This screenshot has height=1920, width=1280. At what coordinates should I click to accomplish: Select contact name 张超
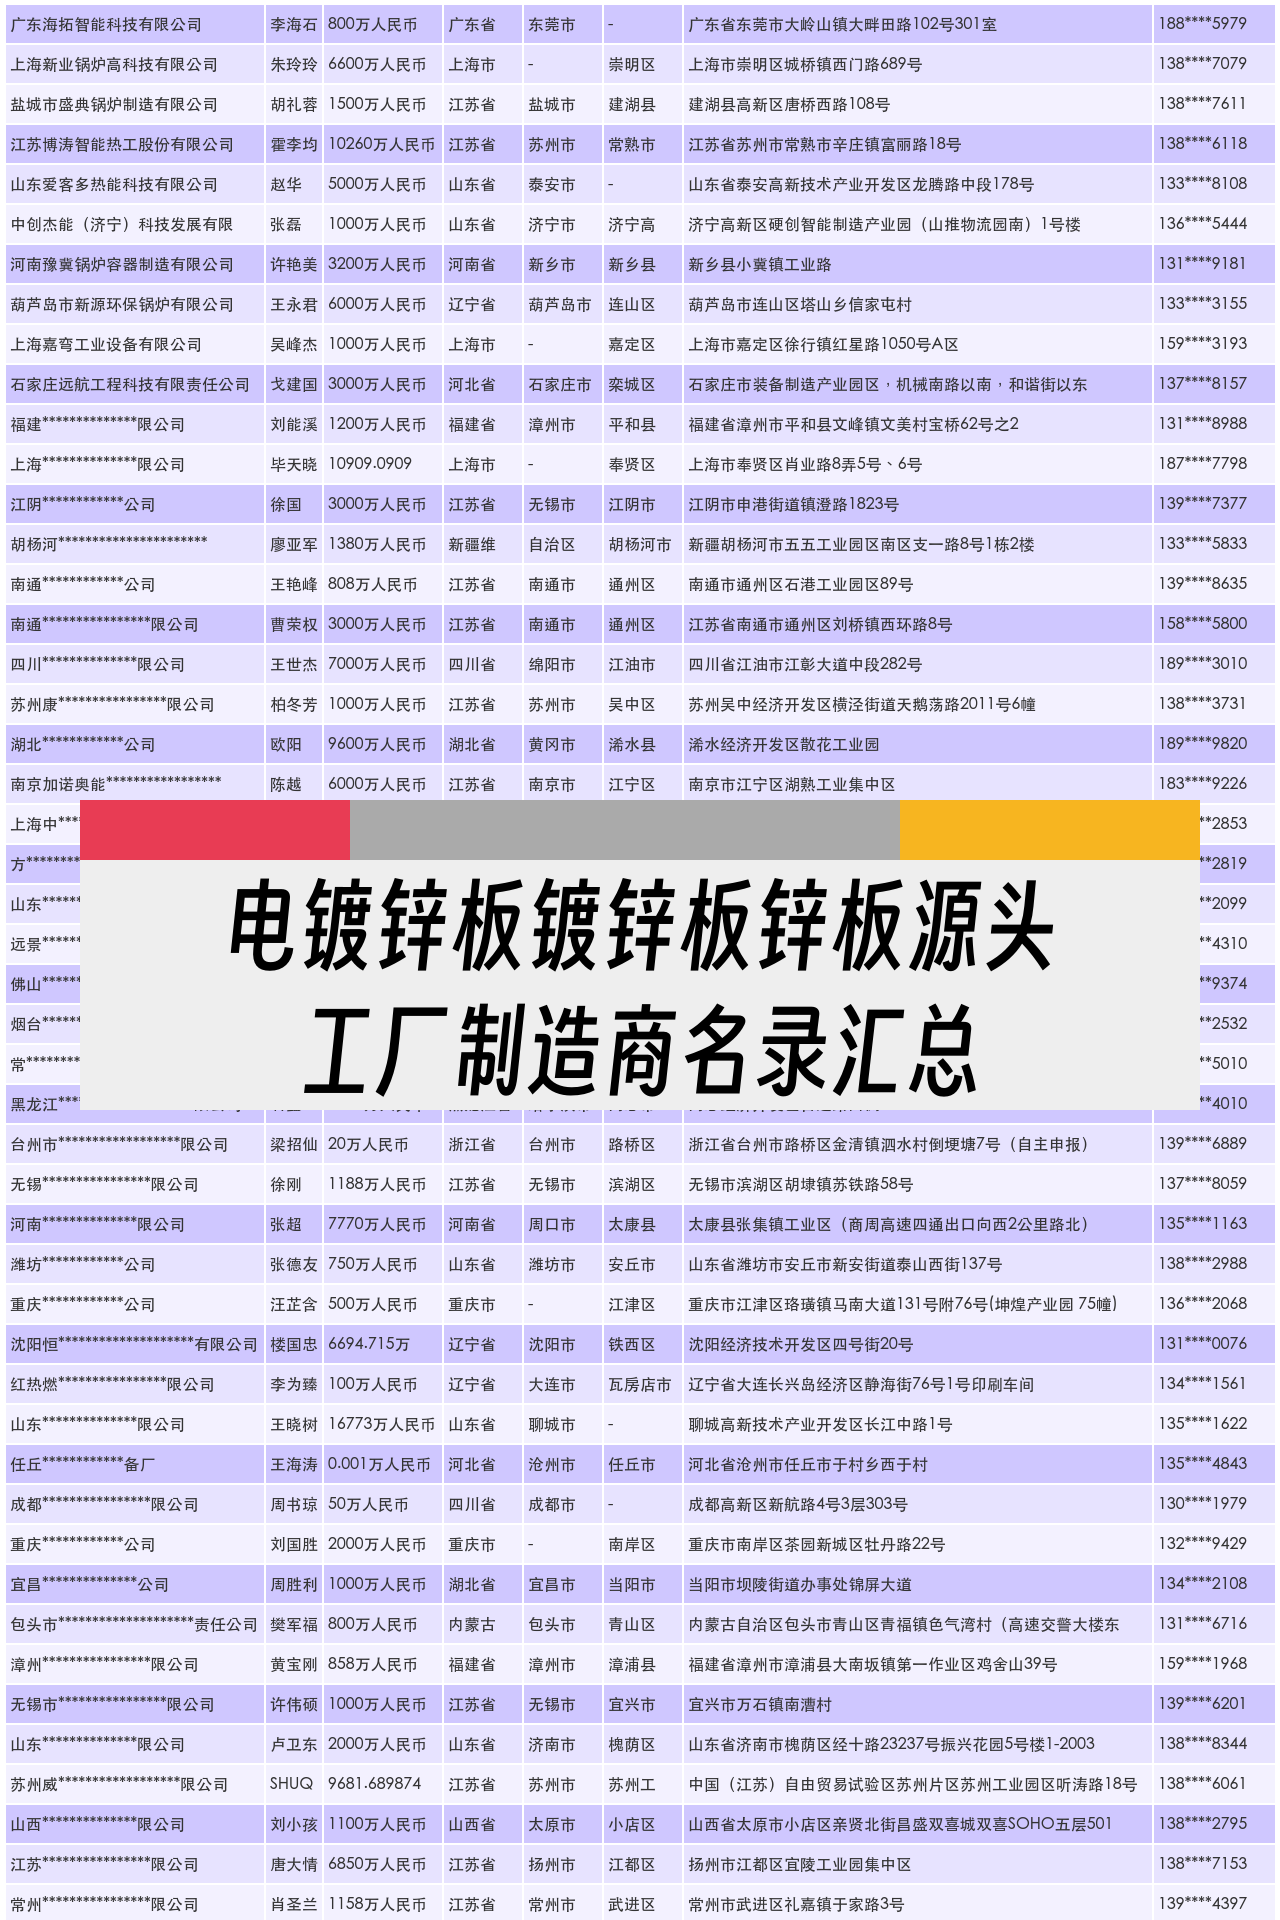point(285,1224)
